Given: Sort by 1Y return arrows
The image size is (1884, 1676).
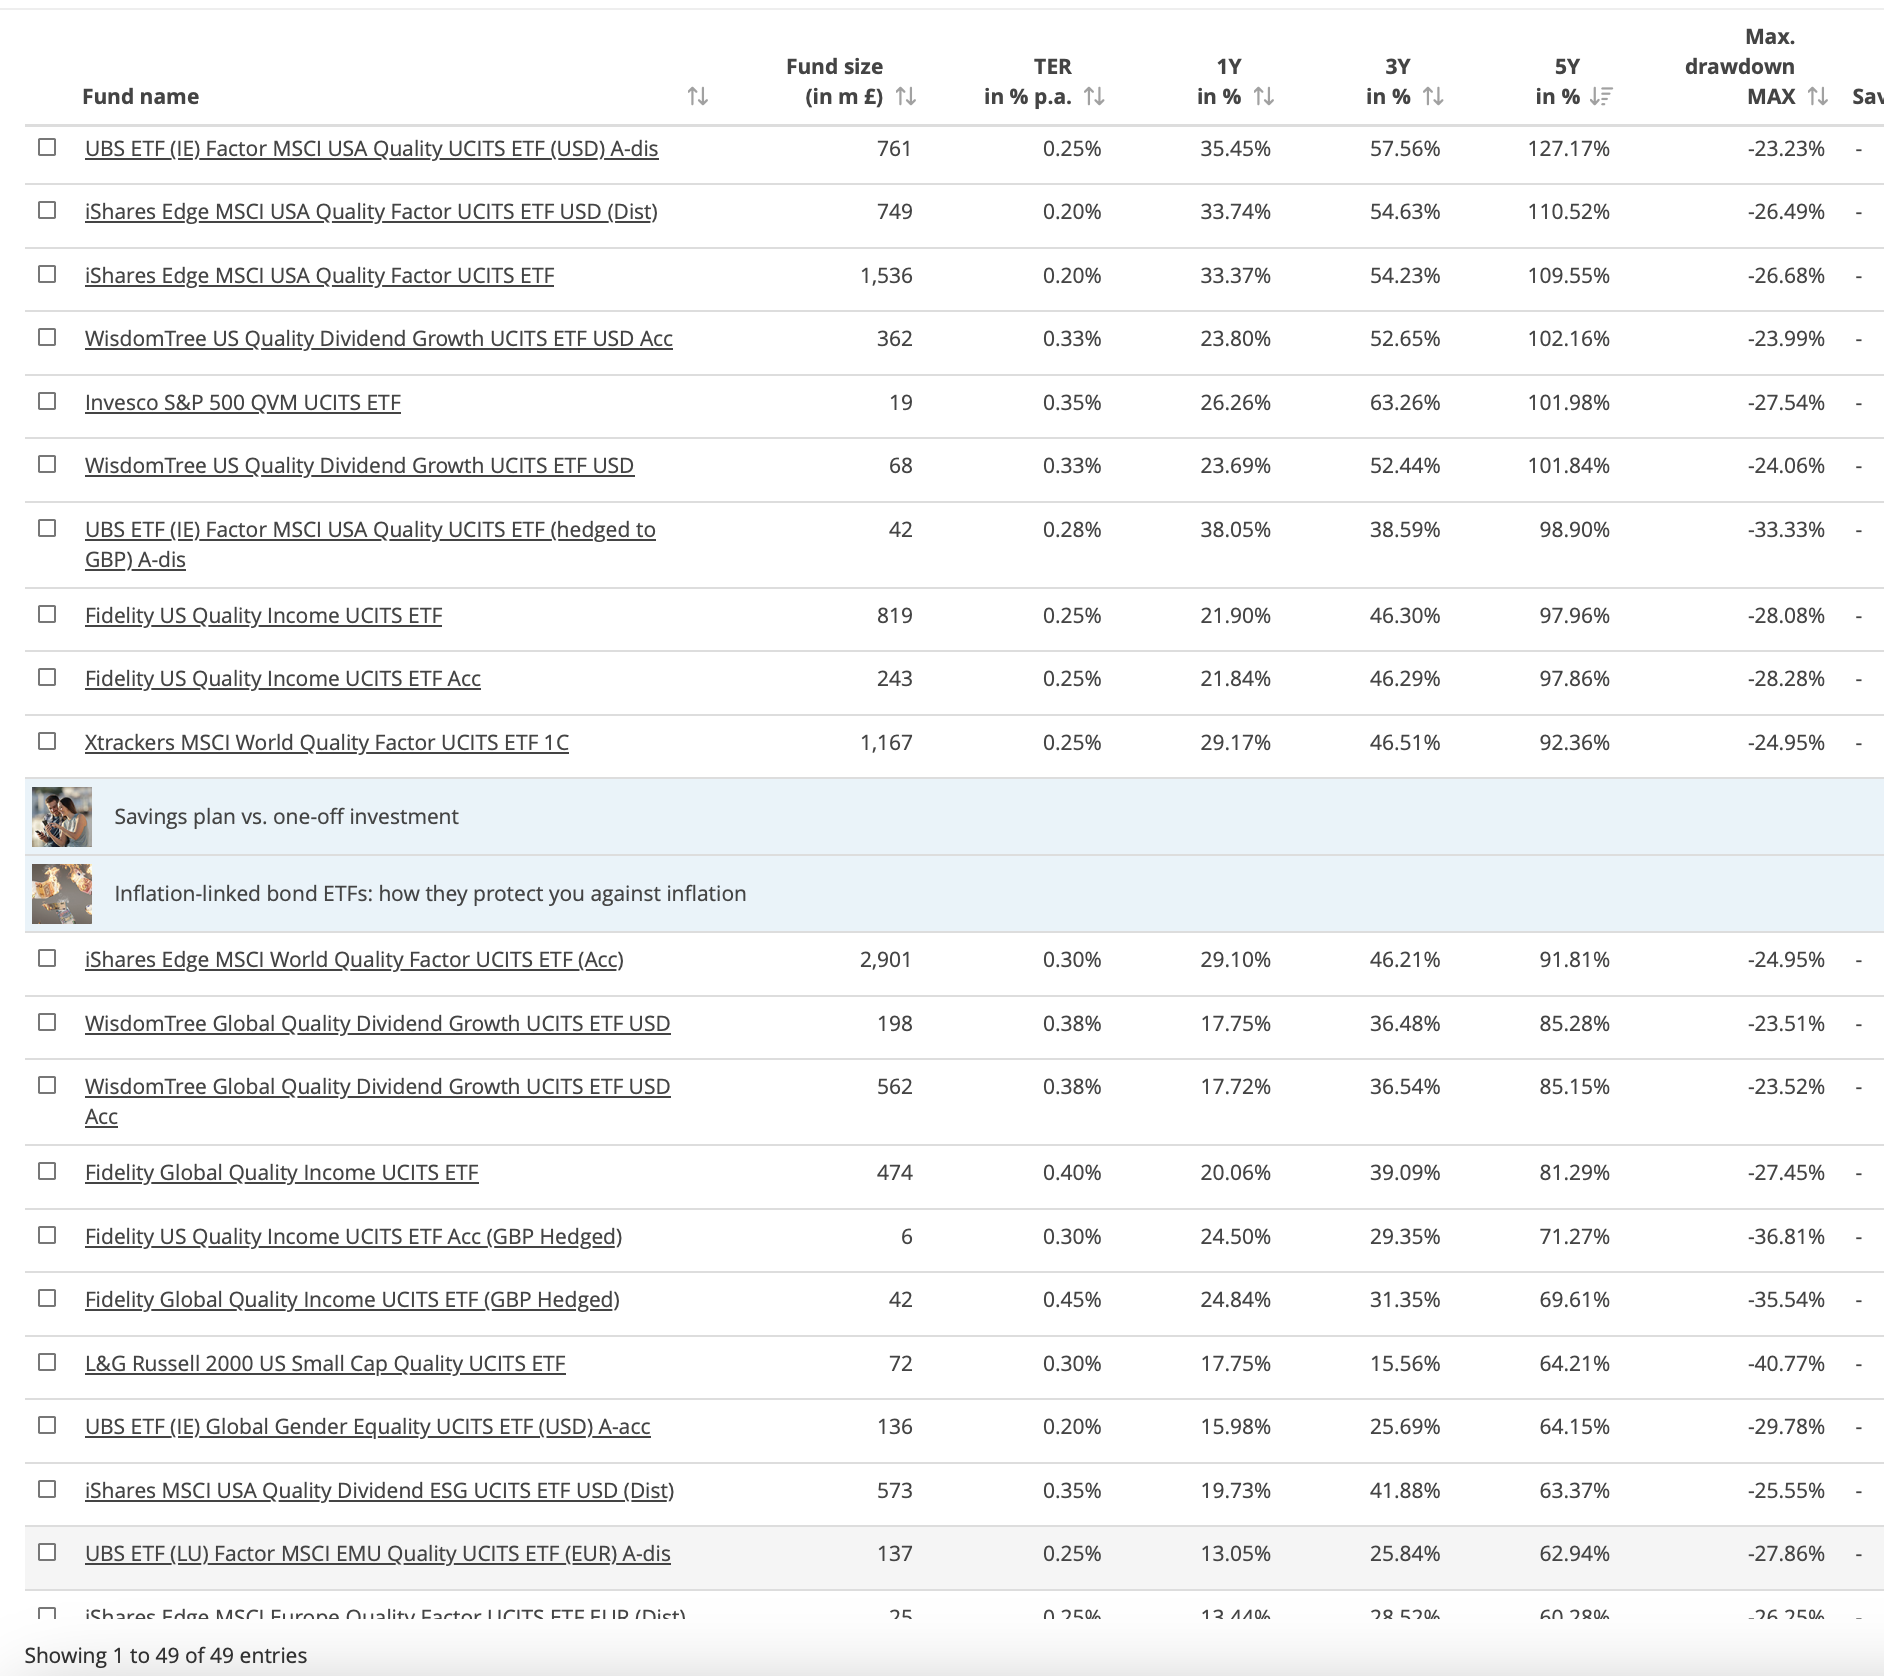Looking at the screenshot, I should (1263, 96).
